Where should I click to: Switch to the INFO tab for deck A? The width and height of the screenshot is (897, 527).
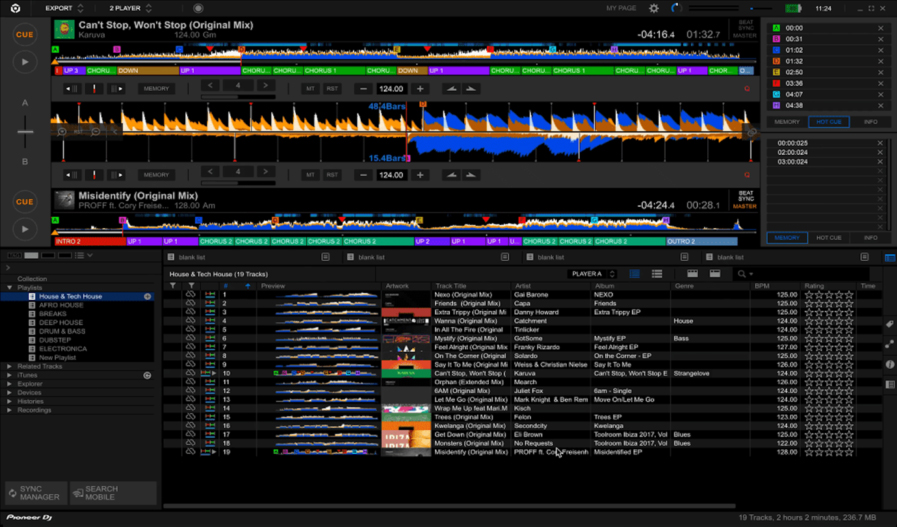coord(870,122)
